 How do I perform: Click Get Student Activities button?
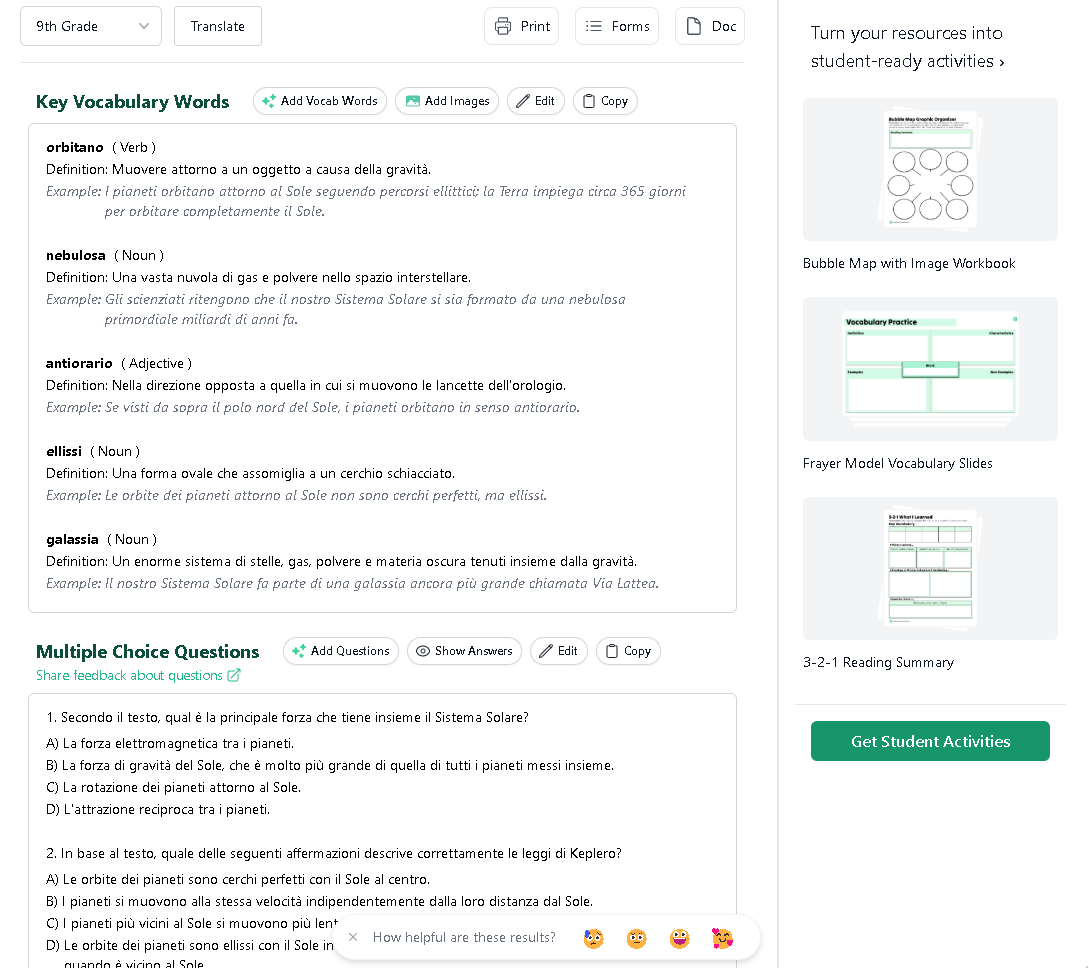click(x=930, y=741)
